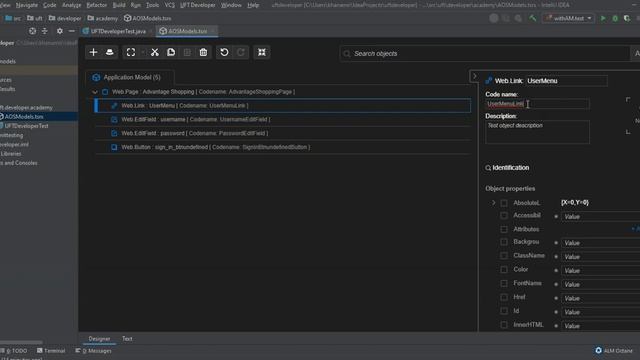
Task: Tick the ClassName property checkbox
Action: pyautogui.click(x=504, y=256)
